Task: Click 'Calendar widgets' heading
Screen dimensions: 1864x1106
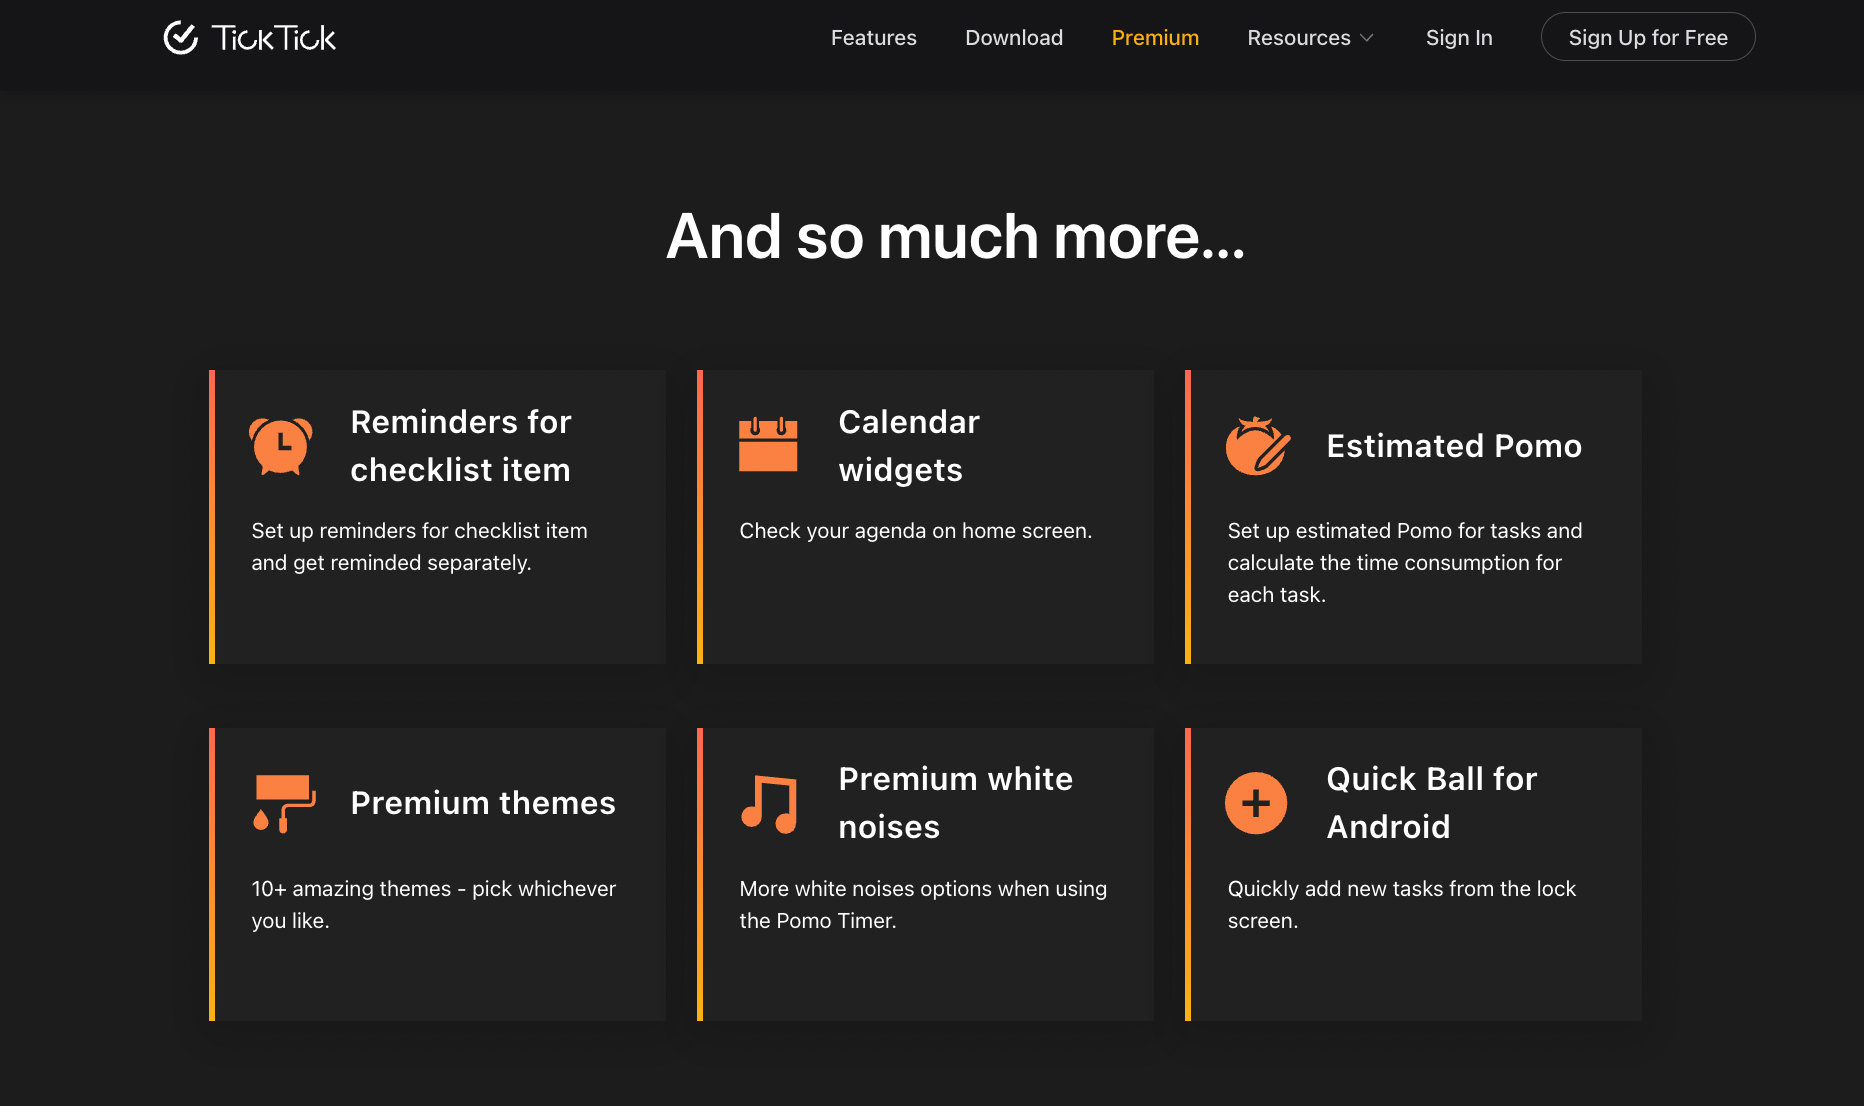Action: (x=909, y=446)
